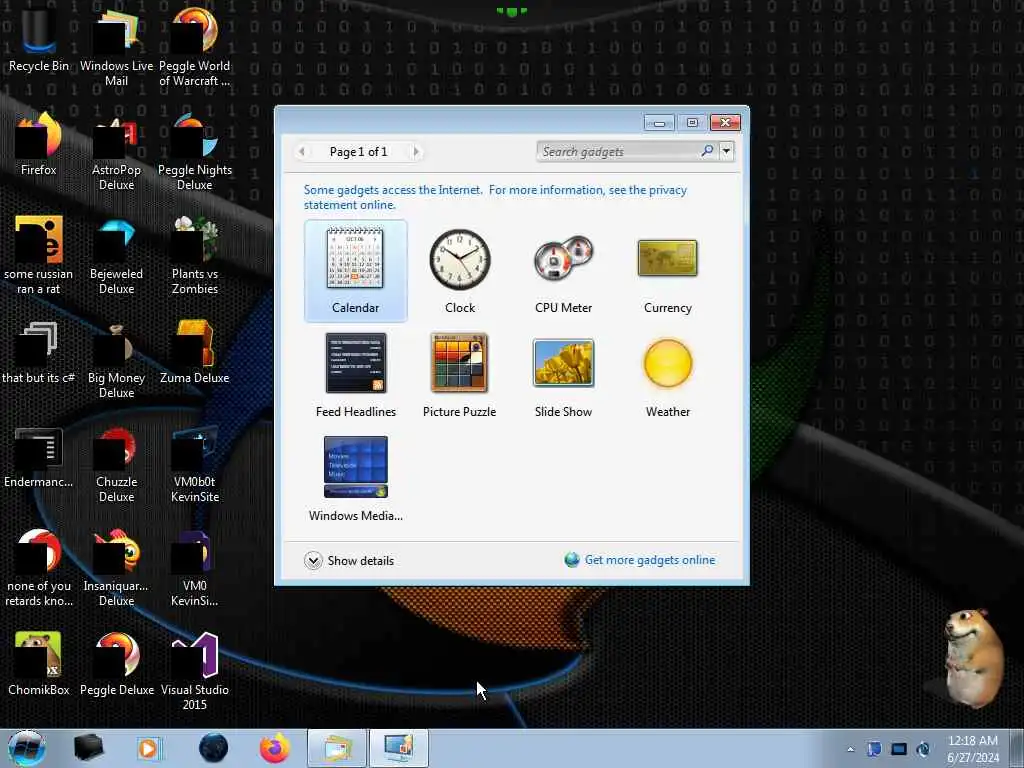1024x768 pixels.
Task: Select Chuzzle Deluxe desktop icon
Action: tap(116, 463)
